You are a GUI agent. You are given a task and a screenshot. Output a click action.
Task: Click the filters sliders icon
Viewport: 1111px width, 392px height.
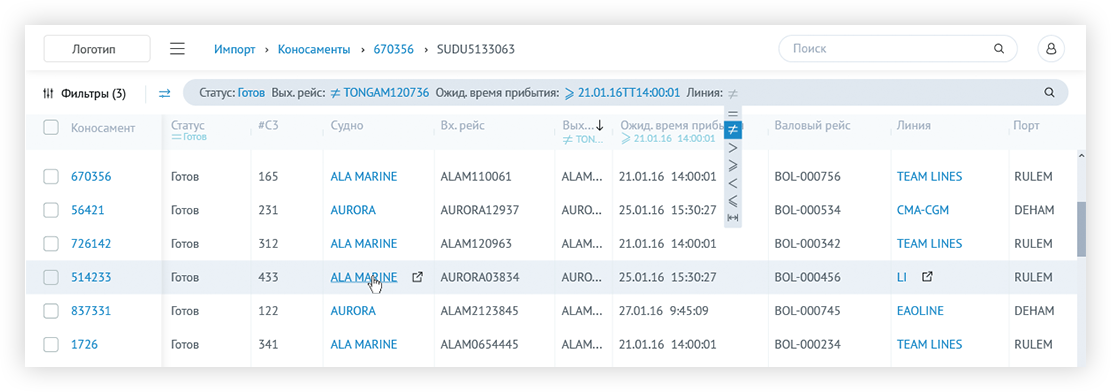coord(48,93)
